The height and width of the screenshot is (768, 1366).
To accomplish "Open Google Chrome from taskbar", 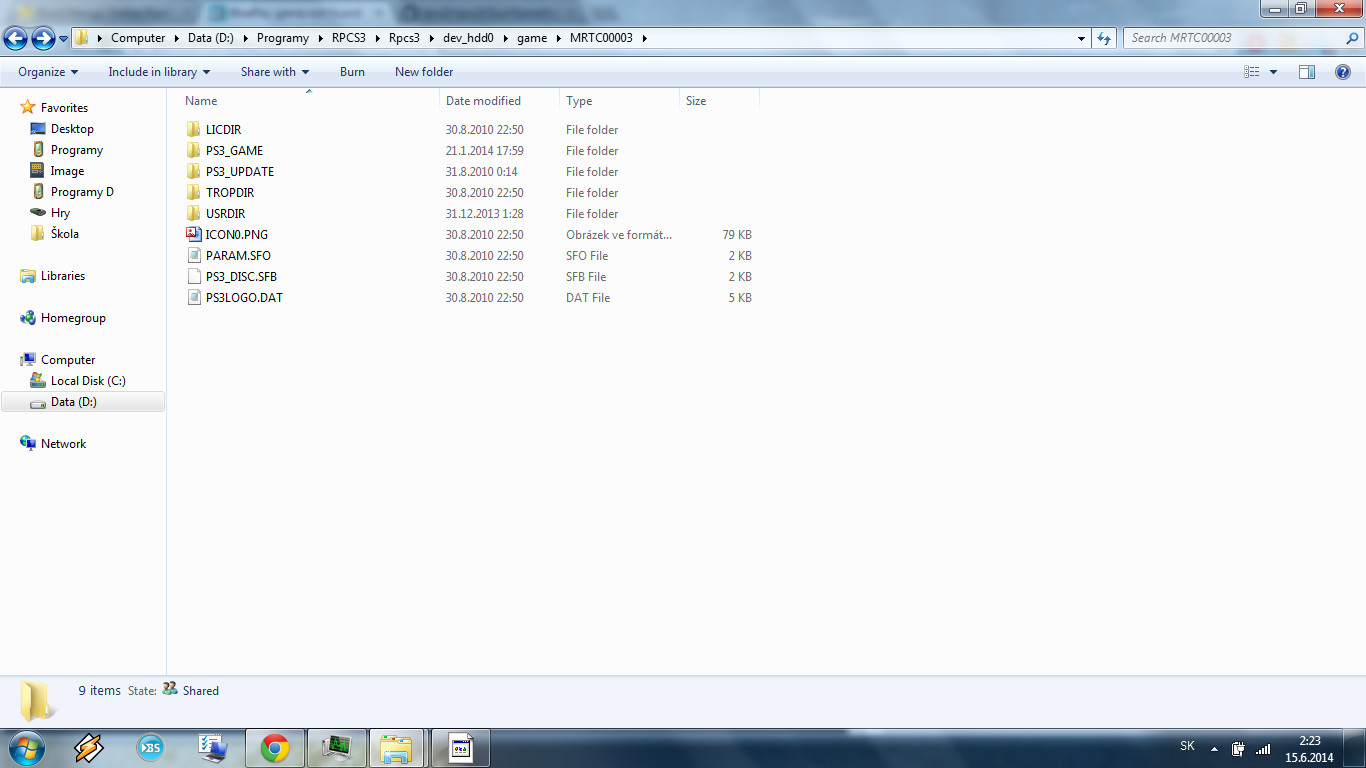I will click(x=274, y=748).
